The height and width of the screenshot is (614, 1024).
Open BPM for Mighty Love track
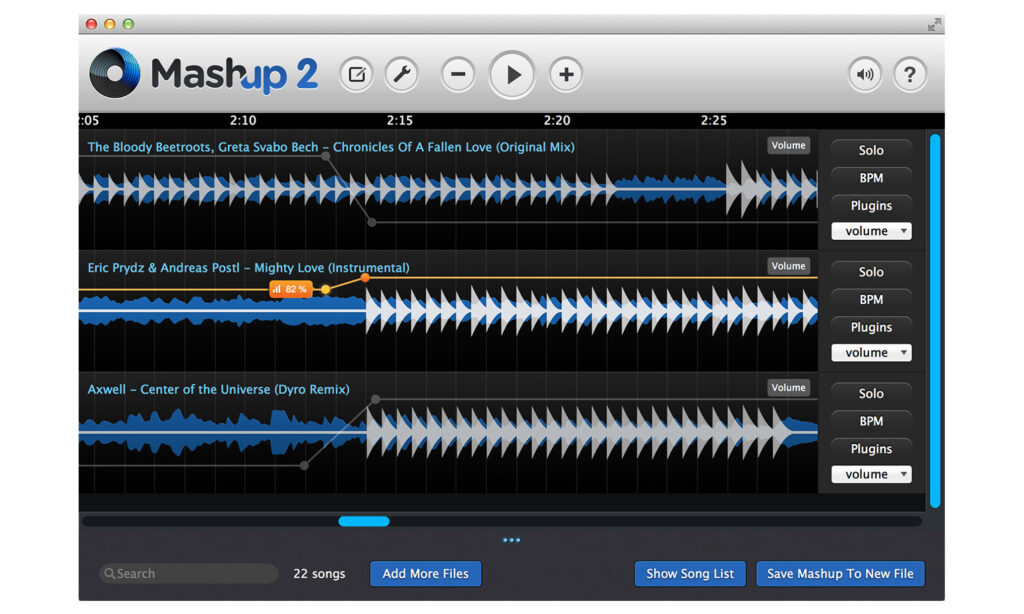[871, 299]
